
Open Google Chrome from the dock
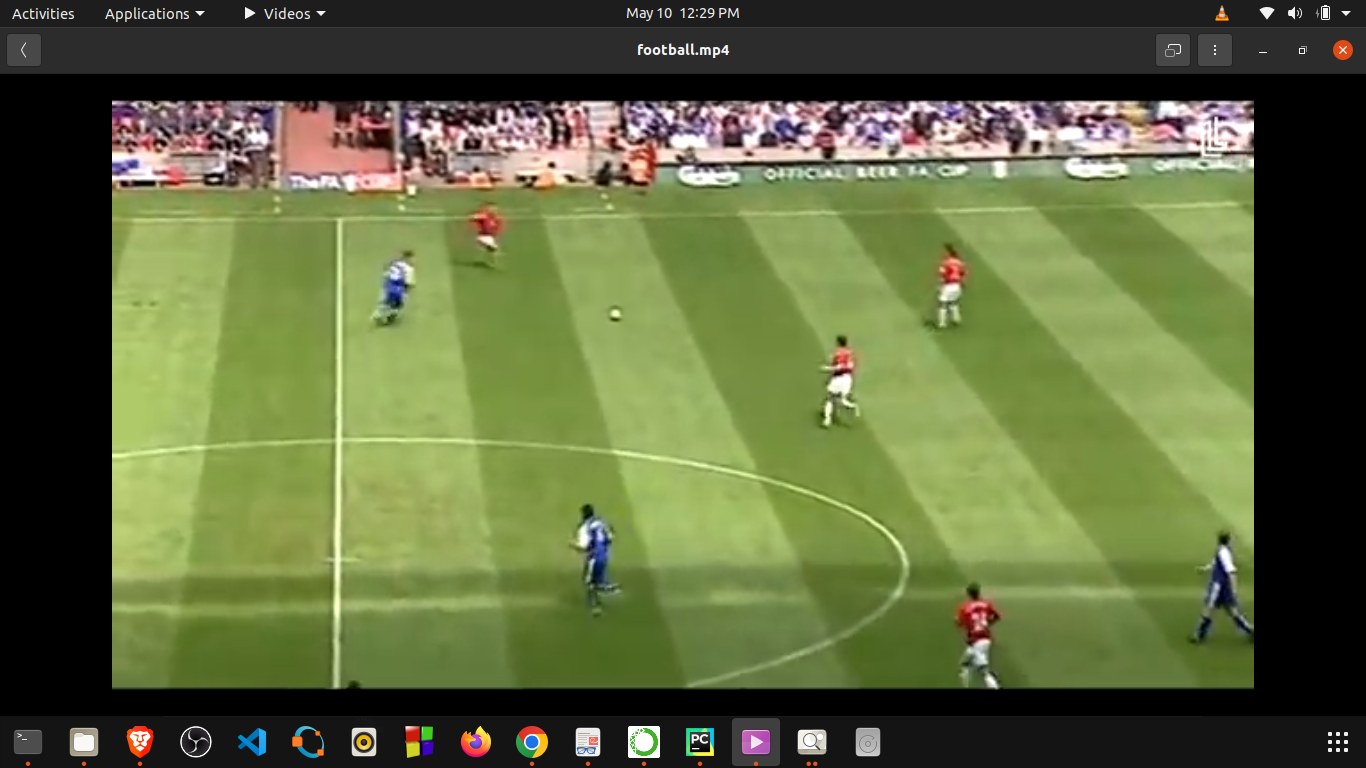[531, 743]
